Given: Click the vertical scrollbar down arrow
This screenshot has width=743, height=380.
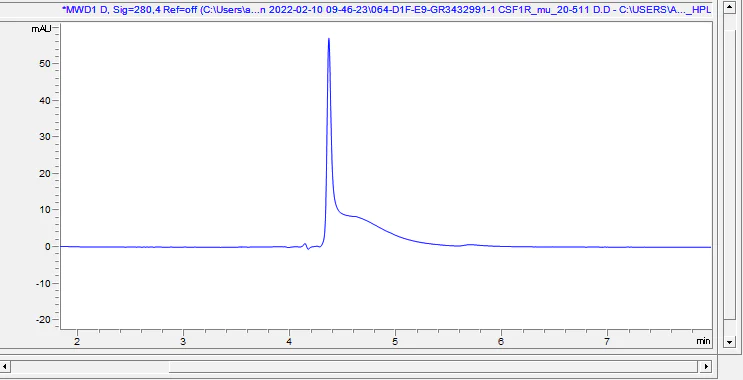Looking at the screenshot, I should [x=730, y=342].
